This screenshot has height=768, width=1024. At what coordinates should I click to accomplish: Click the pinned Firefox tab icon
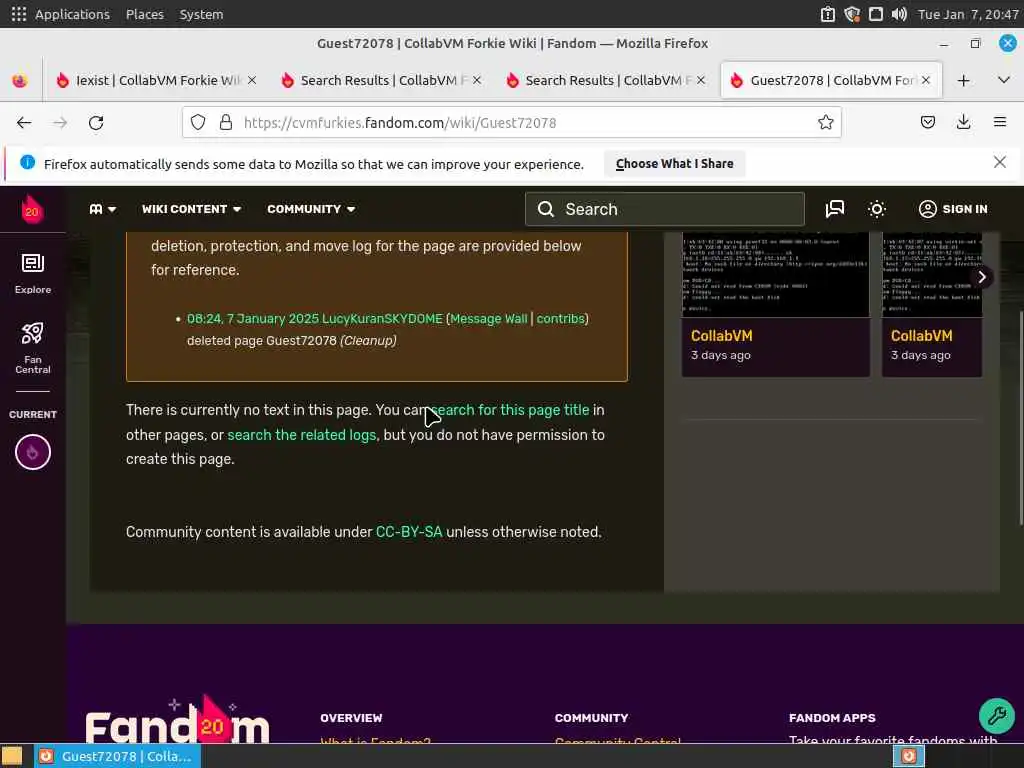(x=20, y=80)
